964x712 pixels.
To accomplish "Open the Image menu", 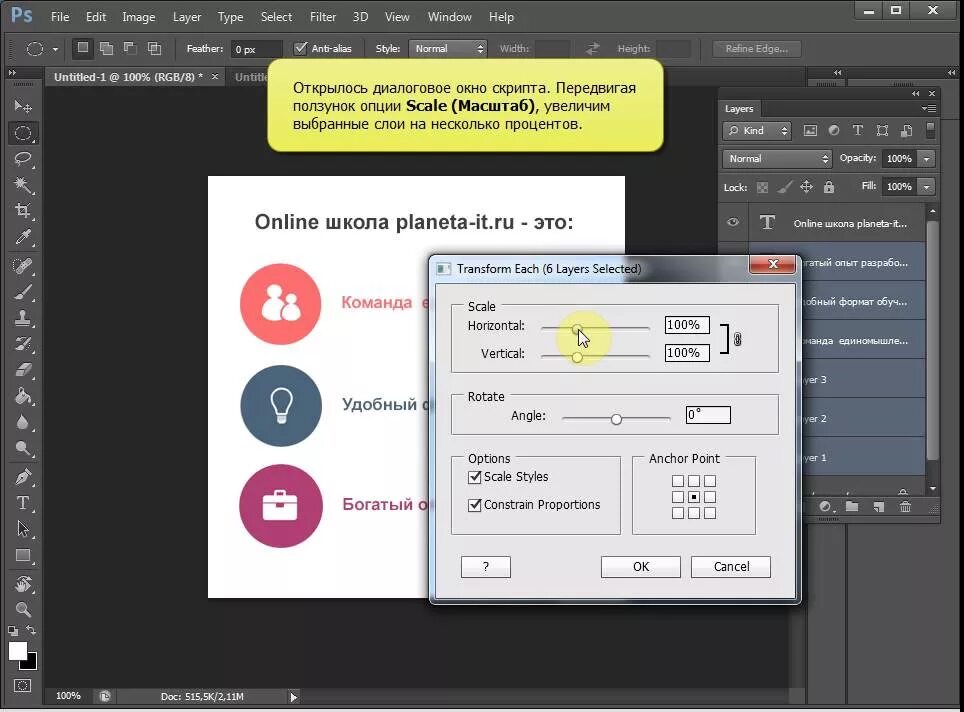I will (x=138, y=17).
